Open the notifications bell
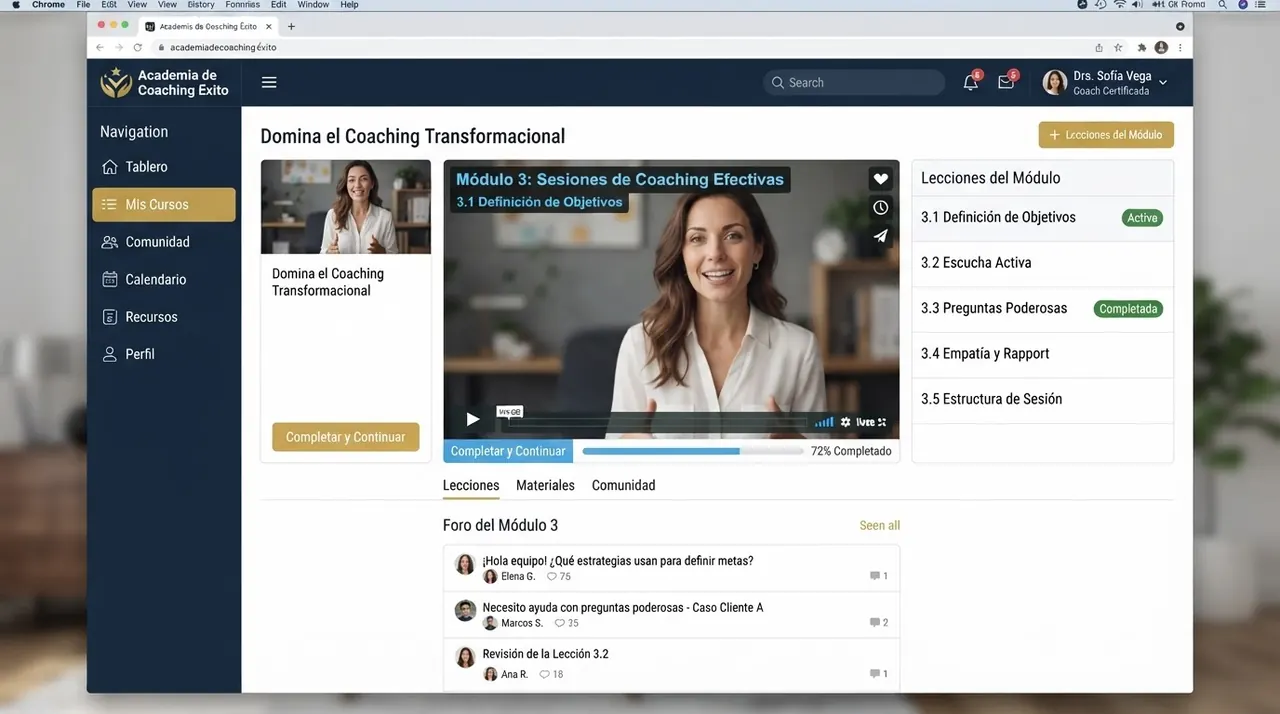Screen dimensions: 1280x714 tap(970, 82)
